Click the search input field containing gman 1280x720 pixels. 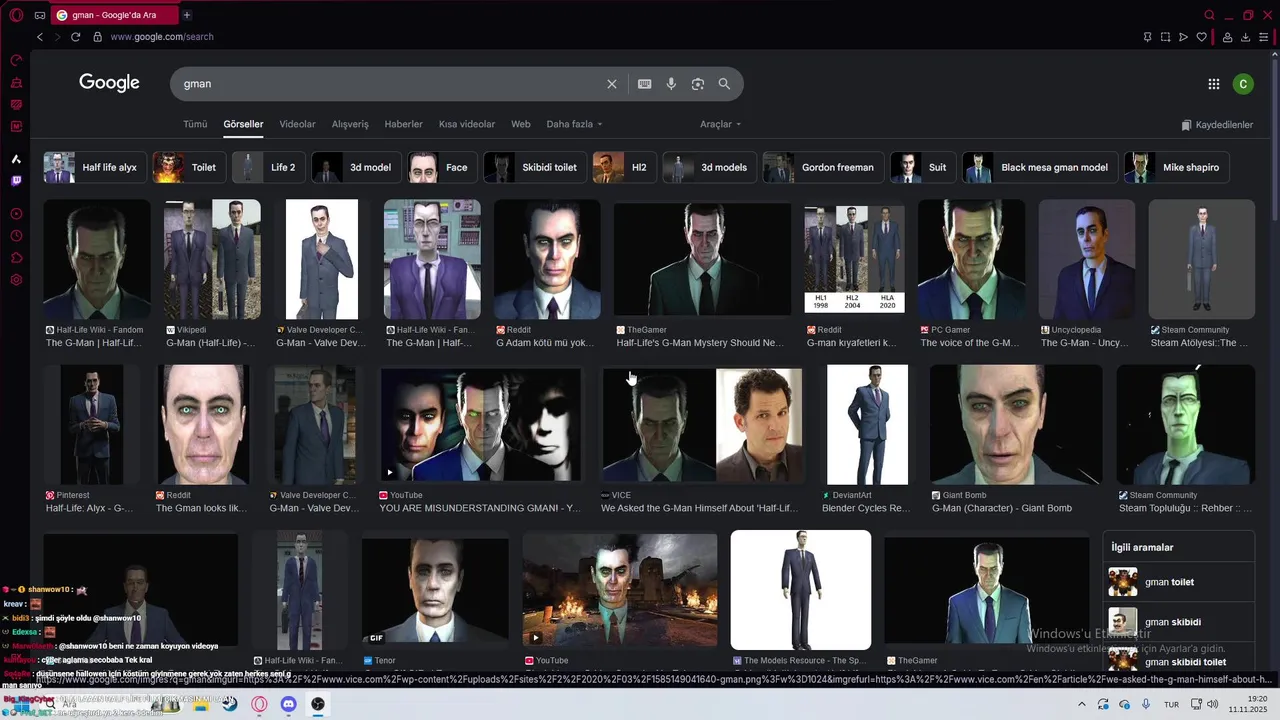tap(390, 84)
